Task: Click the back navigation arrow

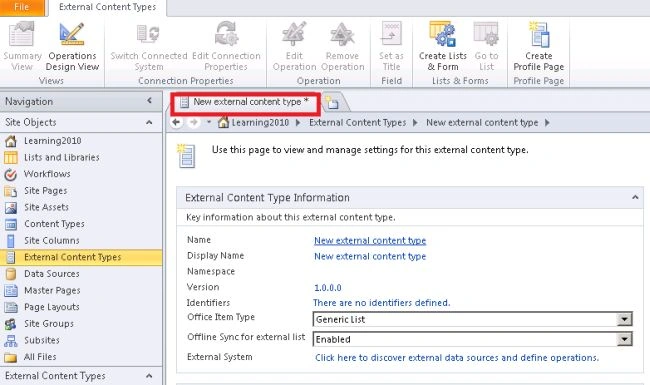Action: pyautogui.click(x=176, y=122)
